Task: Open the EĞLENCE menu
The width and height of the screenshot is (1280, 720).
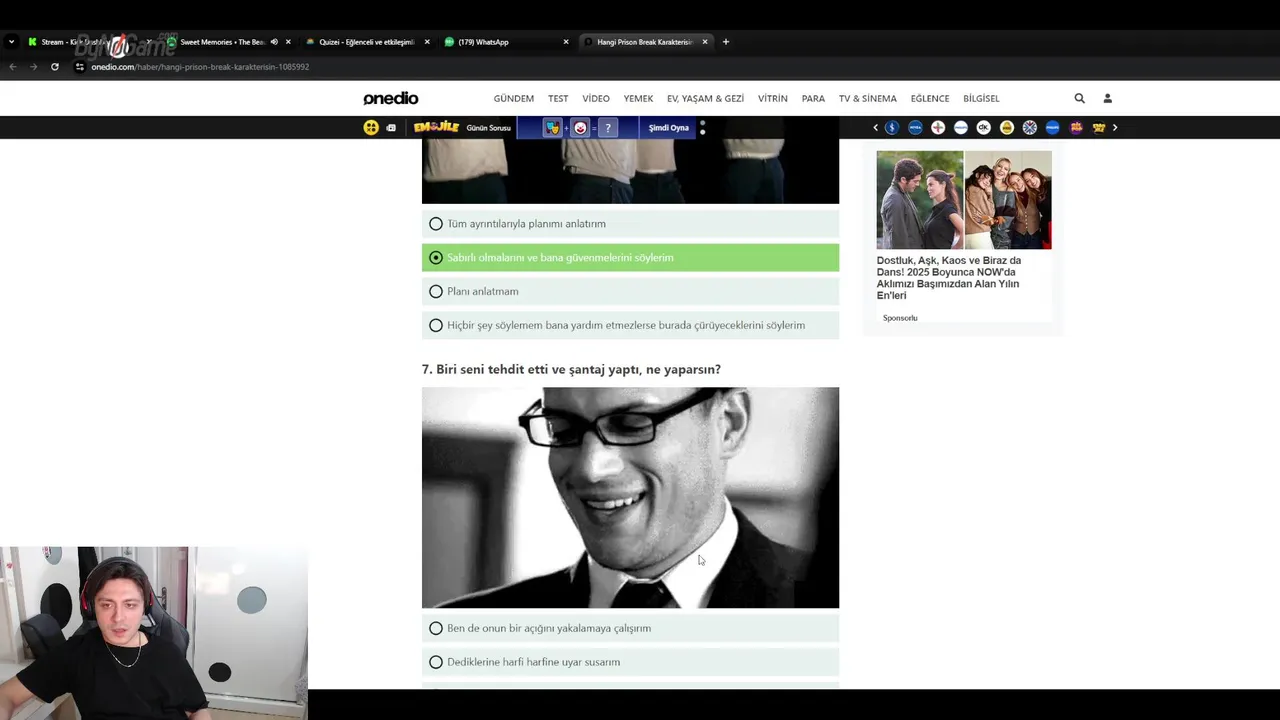Action: click(x=930, y=98)
